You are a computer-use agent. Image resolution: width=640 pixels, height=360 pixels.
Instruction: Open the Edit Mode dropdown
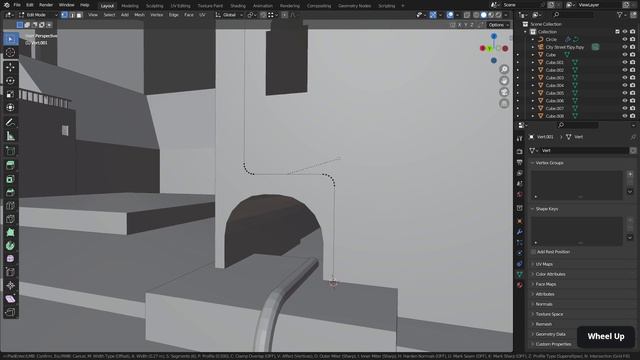pyautogui.click(x=39, y=15)
